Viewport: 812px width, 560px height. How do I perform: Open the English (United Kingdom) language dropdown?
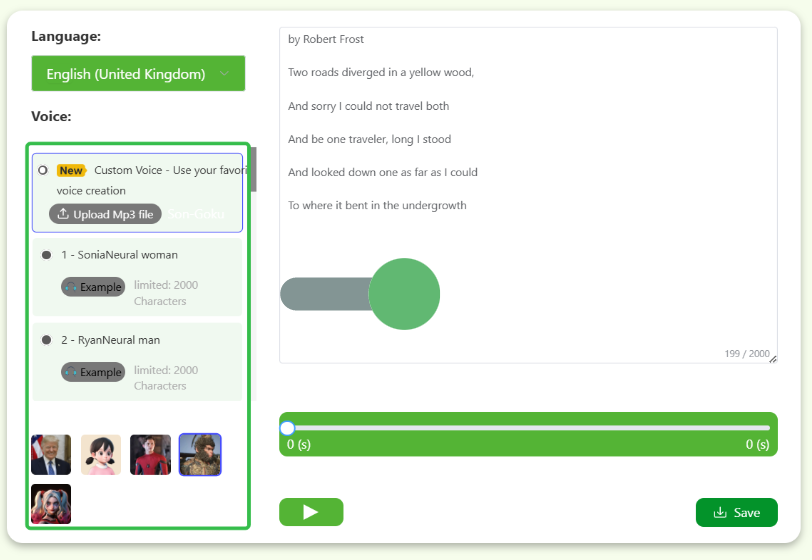point(138,74)
